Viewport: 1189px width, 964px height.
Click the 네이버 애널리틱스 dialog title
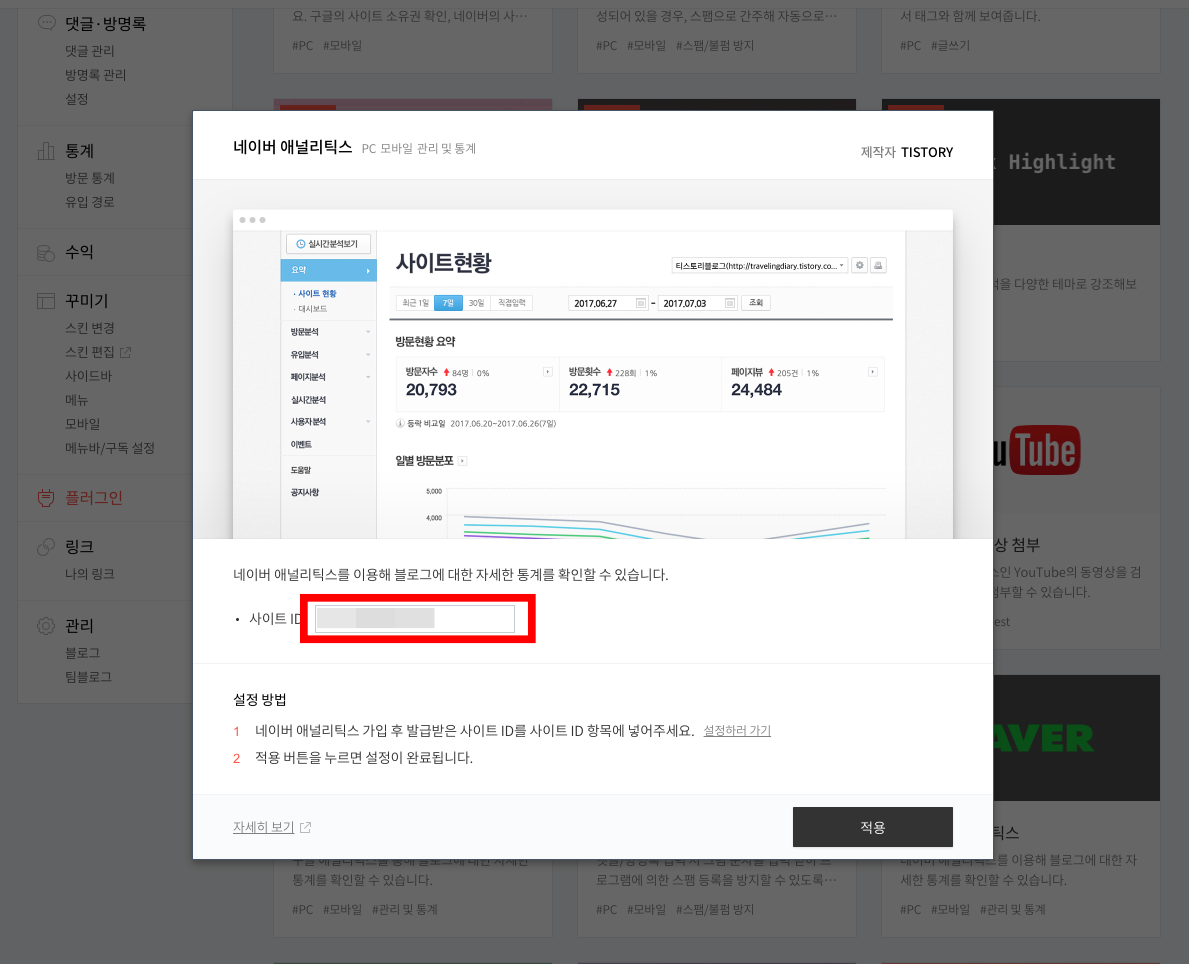tap(293, 147)
